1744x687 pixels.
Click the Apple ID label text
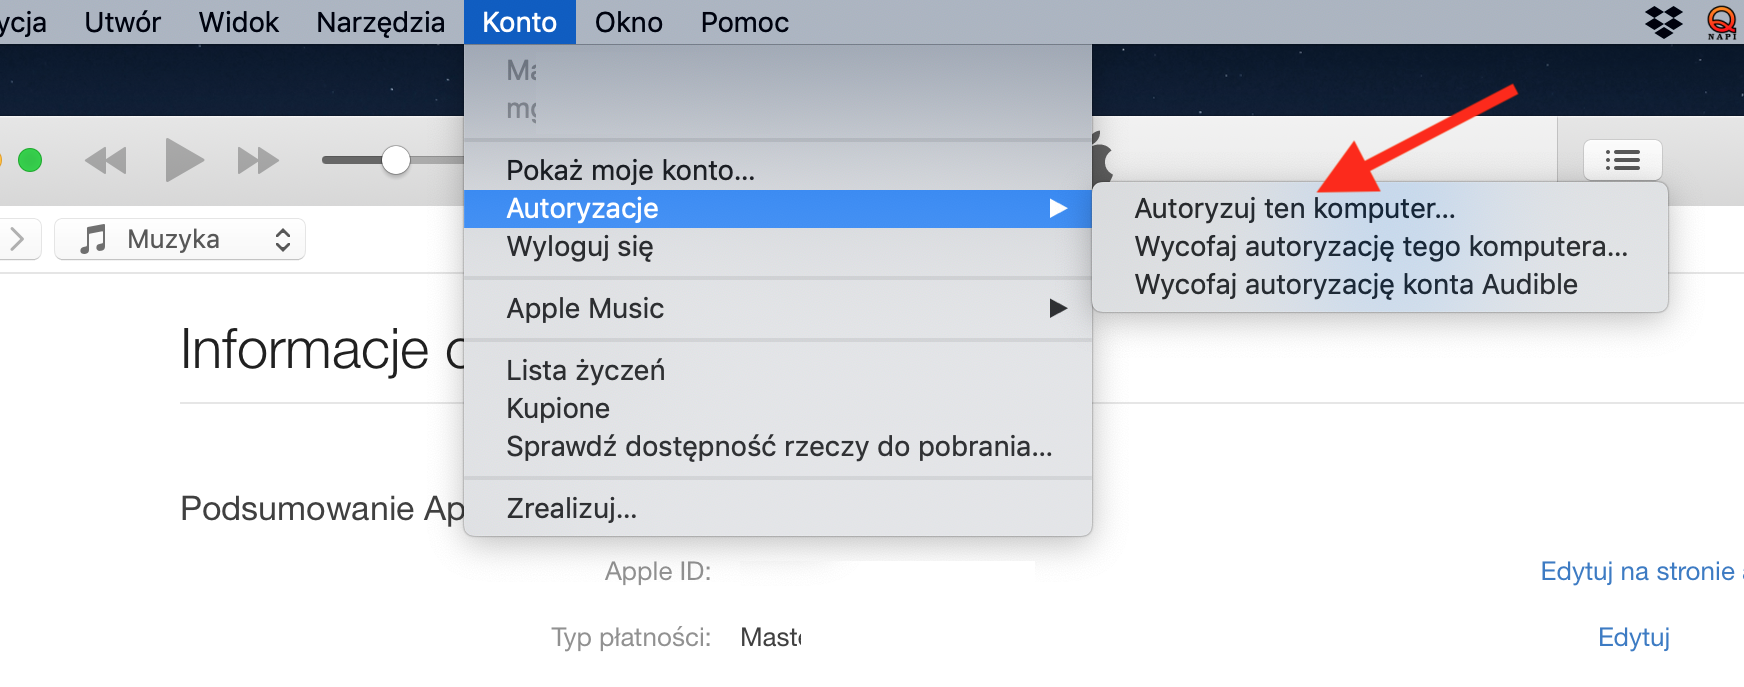click(658, 571)
